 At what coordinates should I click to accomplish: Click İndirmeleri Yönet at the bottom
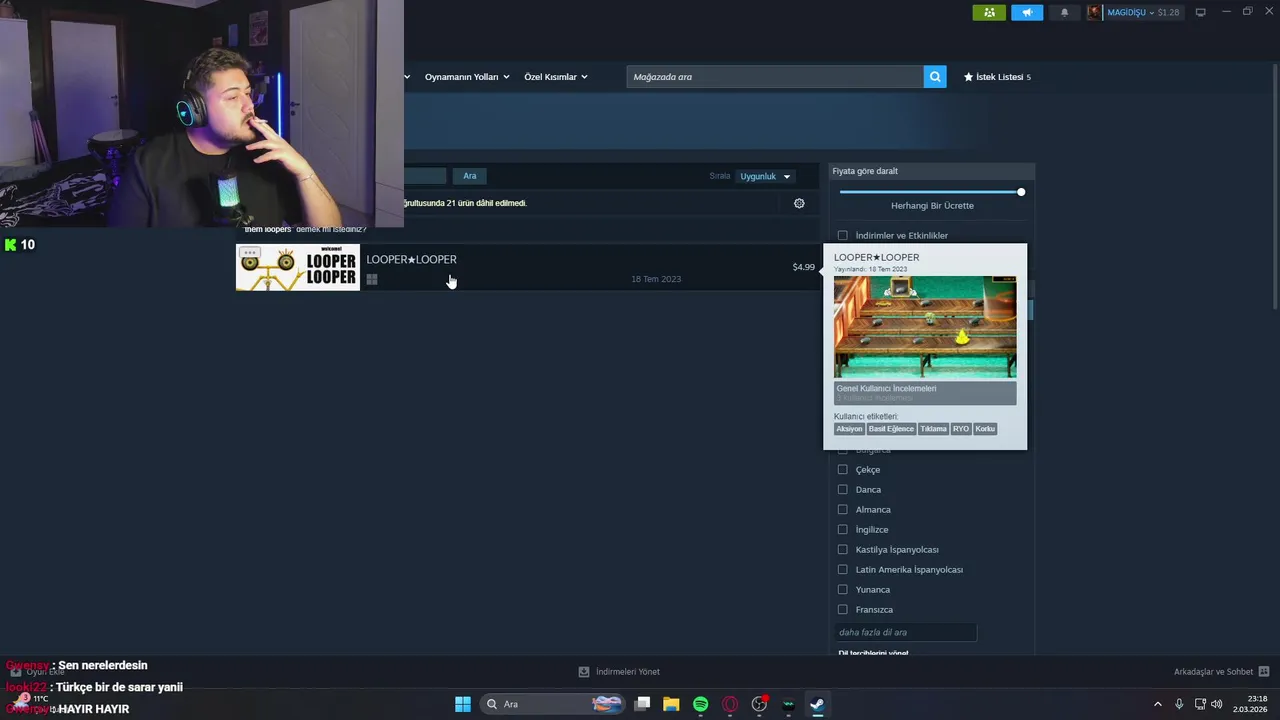pos(628,672)
